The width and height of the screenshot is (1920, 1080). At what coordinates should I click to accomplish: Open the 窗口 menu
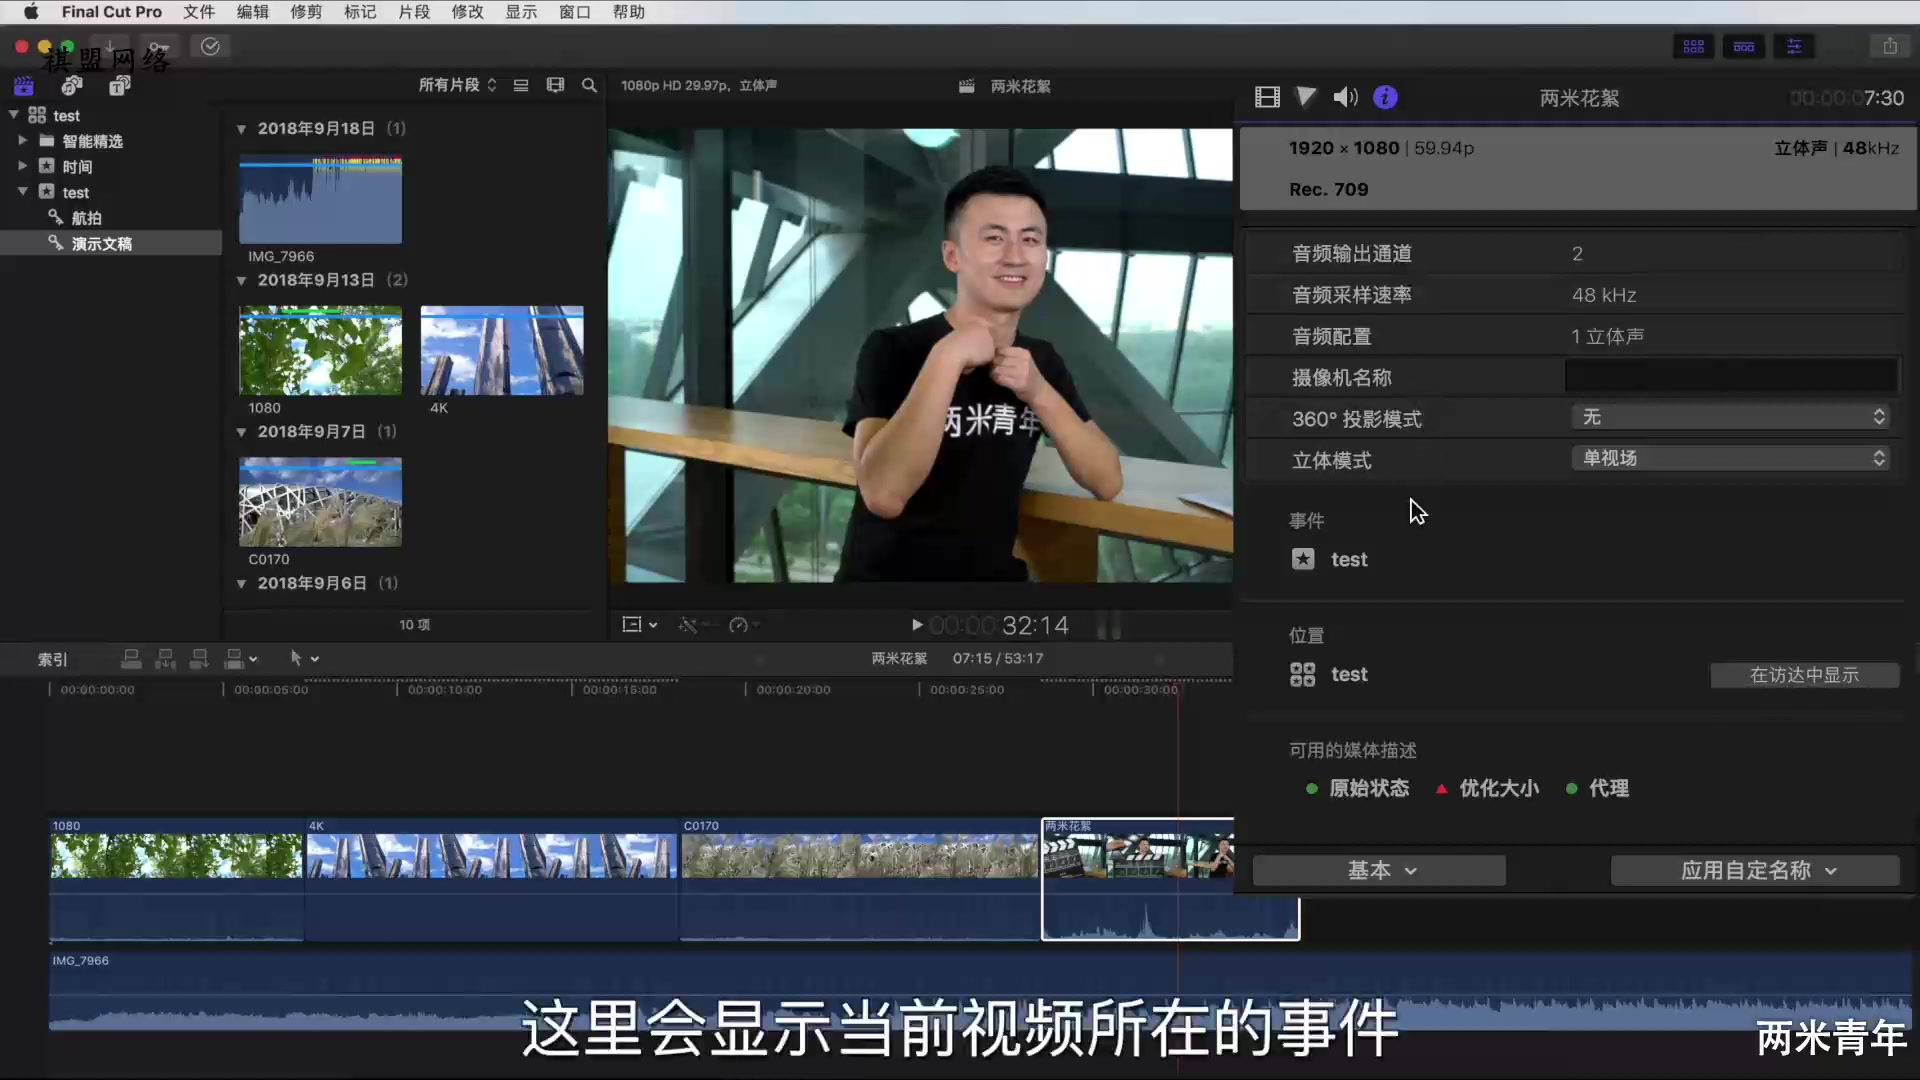[x=574, y=12]
